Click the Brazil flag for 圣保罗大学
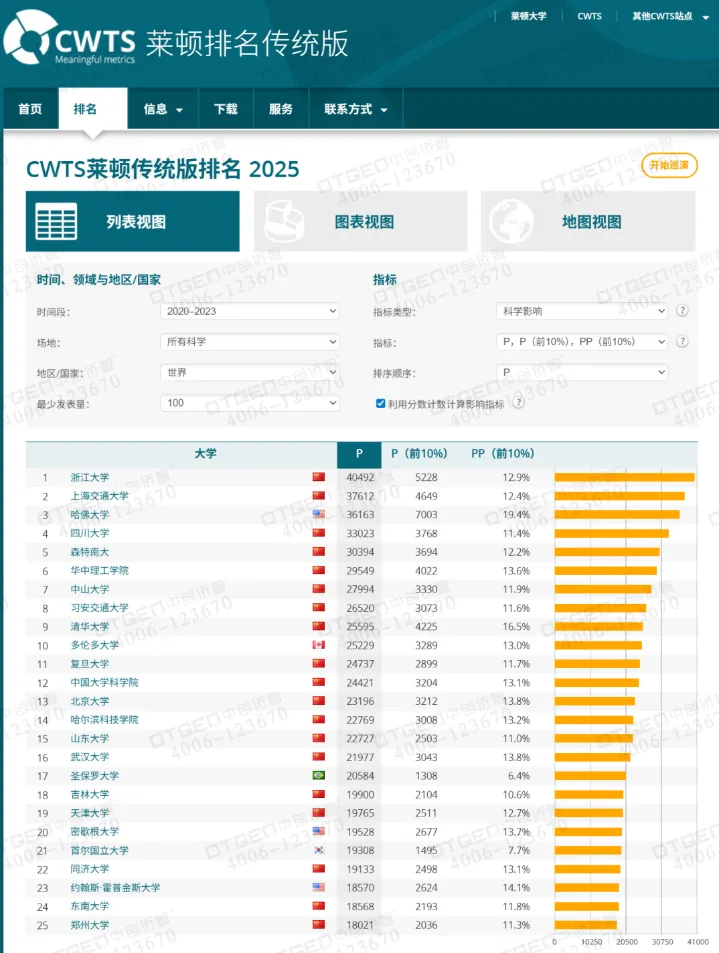The height and width of the screenshot is (953, 719). point(318,776)
